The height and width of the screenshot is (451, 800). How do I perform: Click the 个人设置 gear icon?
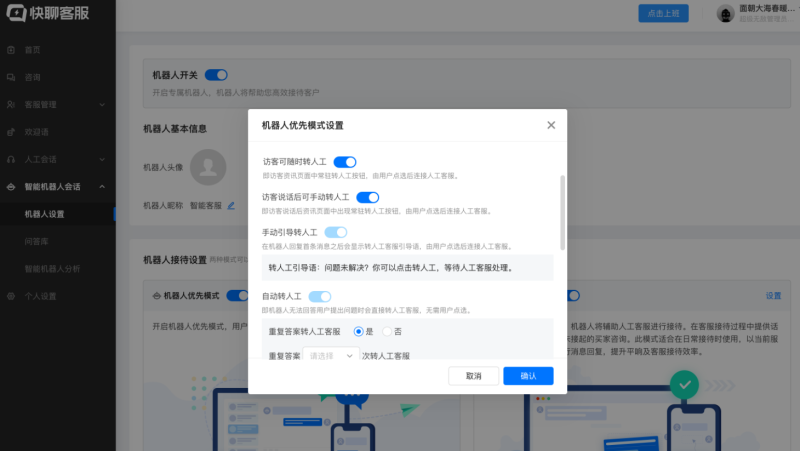tap(11, 296)
